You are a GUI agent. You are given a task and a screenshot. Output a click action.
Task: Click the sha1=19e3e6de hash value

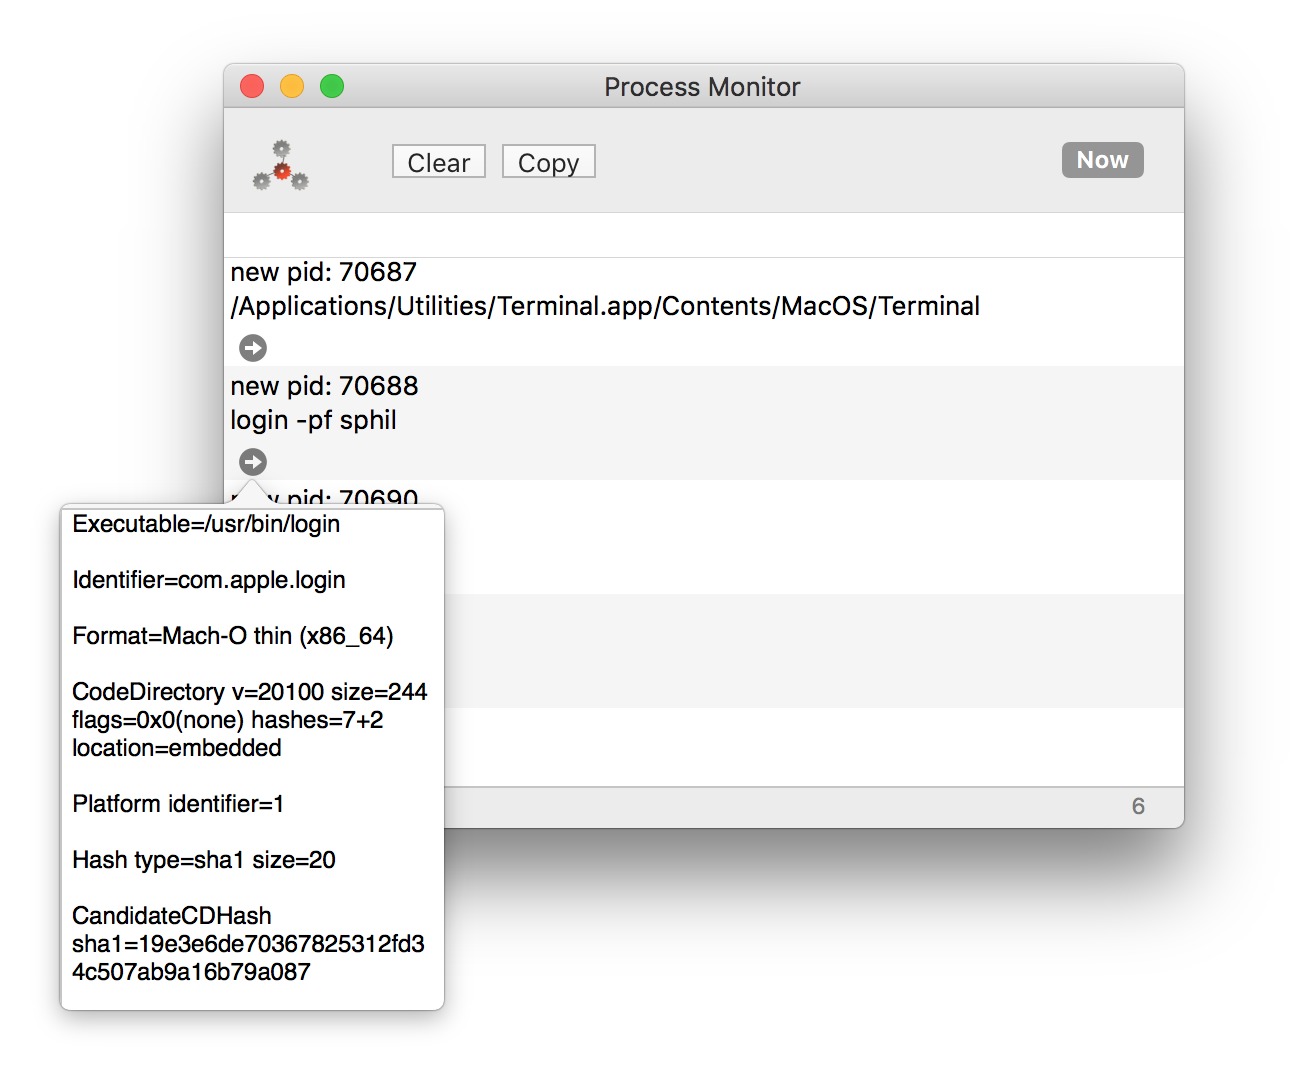(248, 958)
